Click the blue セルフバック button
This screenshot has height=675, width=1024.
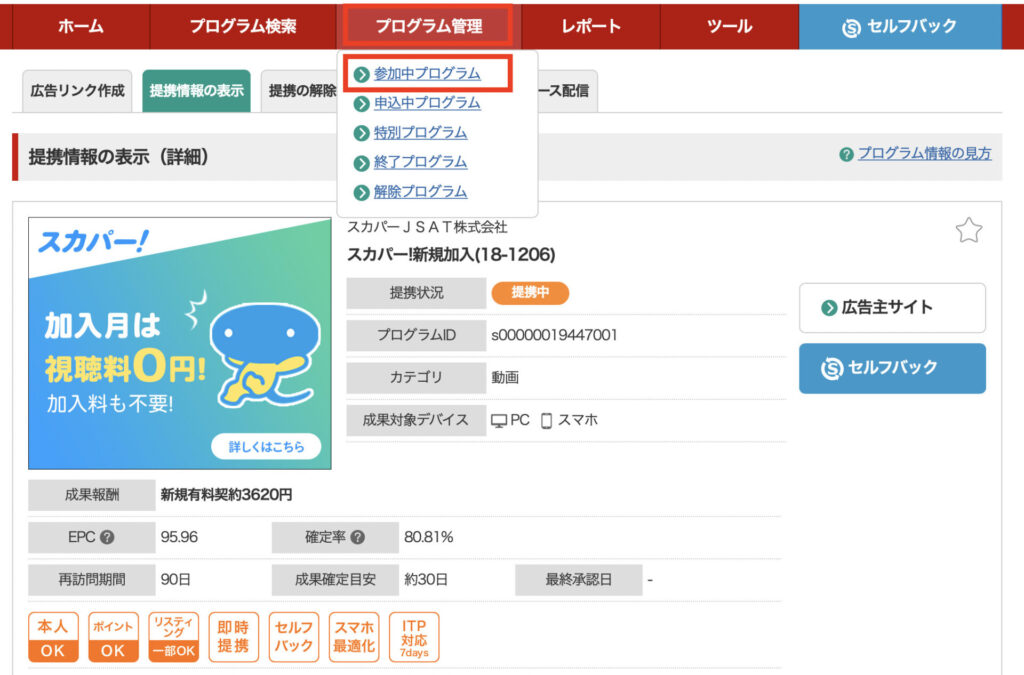[892, 368]
